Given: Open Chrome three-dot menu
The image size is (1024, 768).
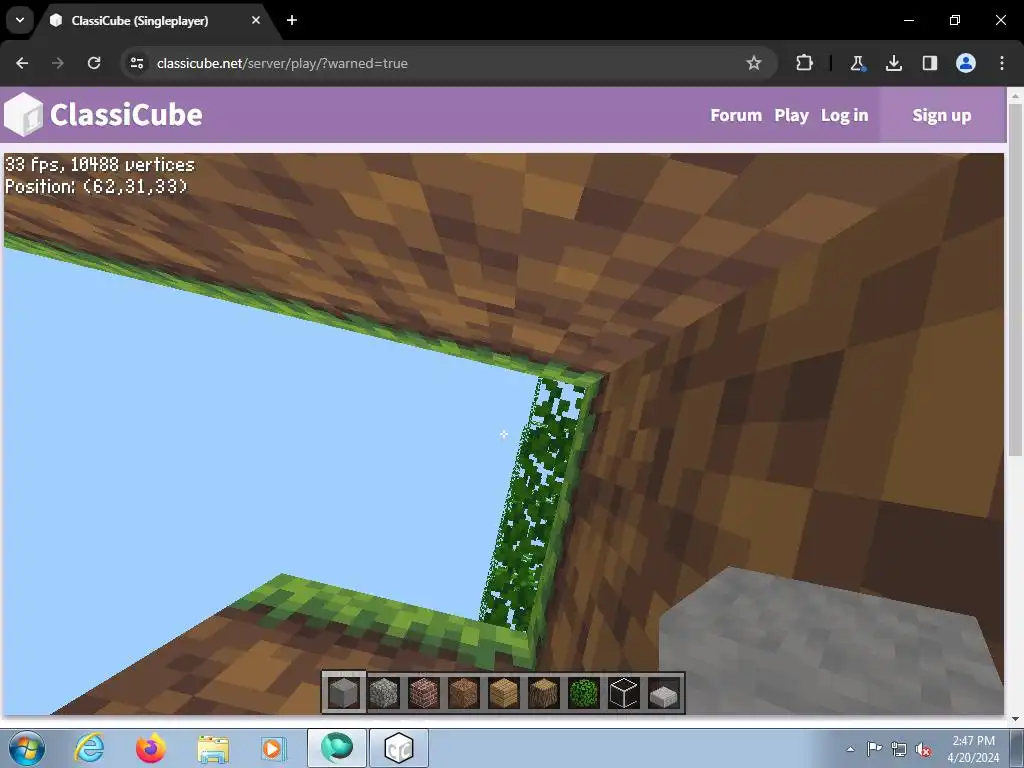Looking at the screenshot, I should (x=1002, y=63).
